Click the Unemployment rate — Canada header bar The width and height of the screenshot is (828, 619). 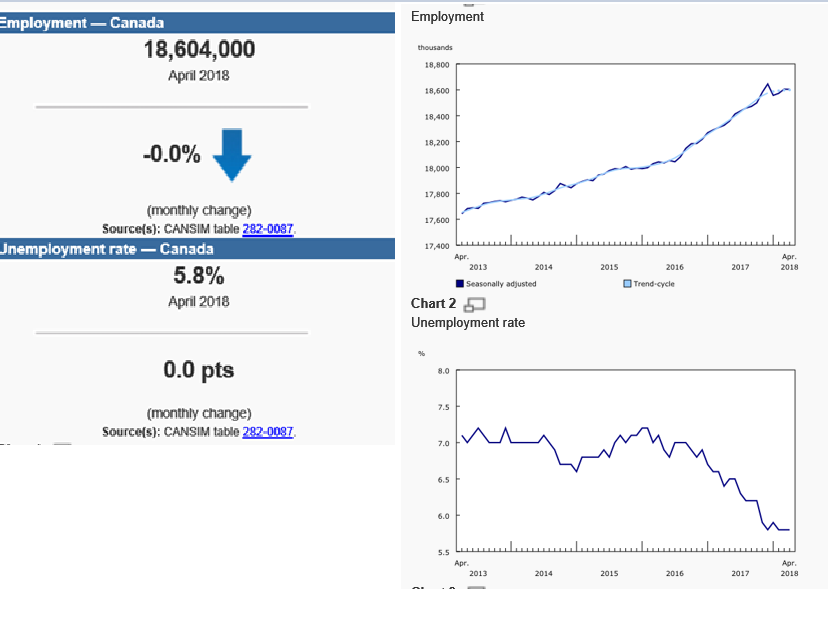[198, 249]
